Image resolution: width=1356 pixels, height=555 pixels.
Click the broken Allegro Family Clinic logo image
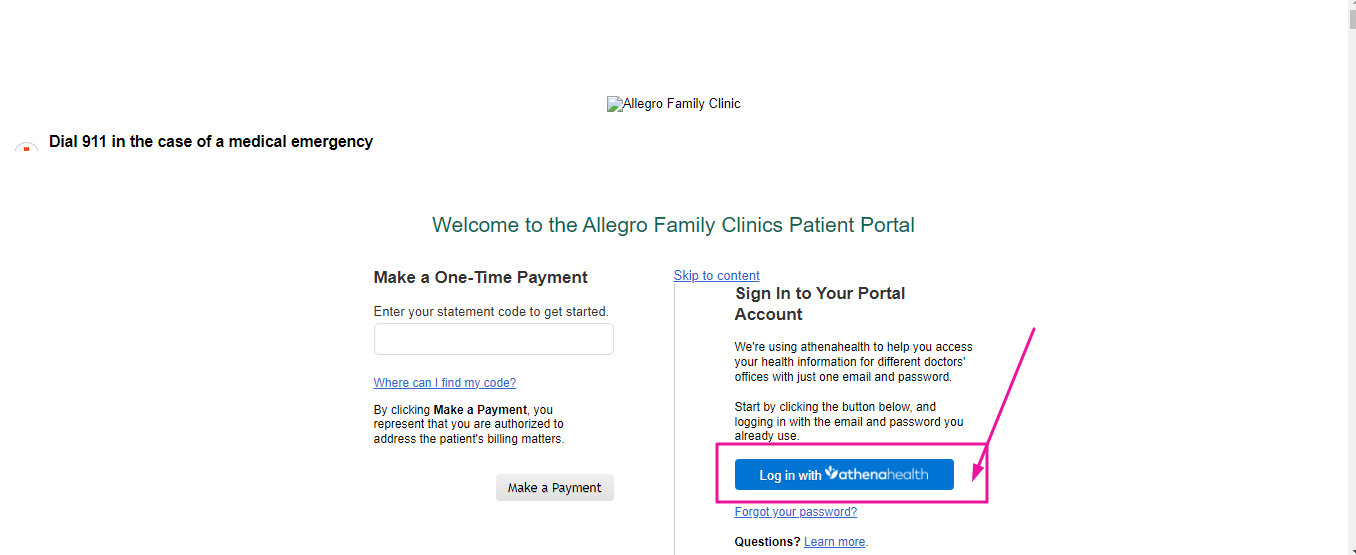pos(674,104)
